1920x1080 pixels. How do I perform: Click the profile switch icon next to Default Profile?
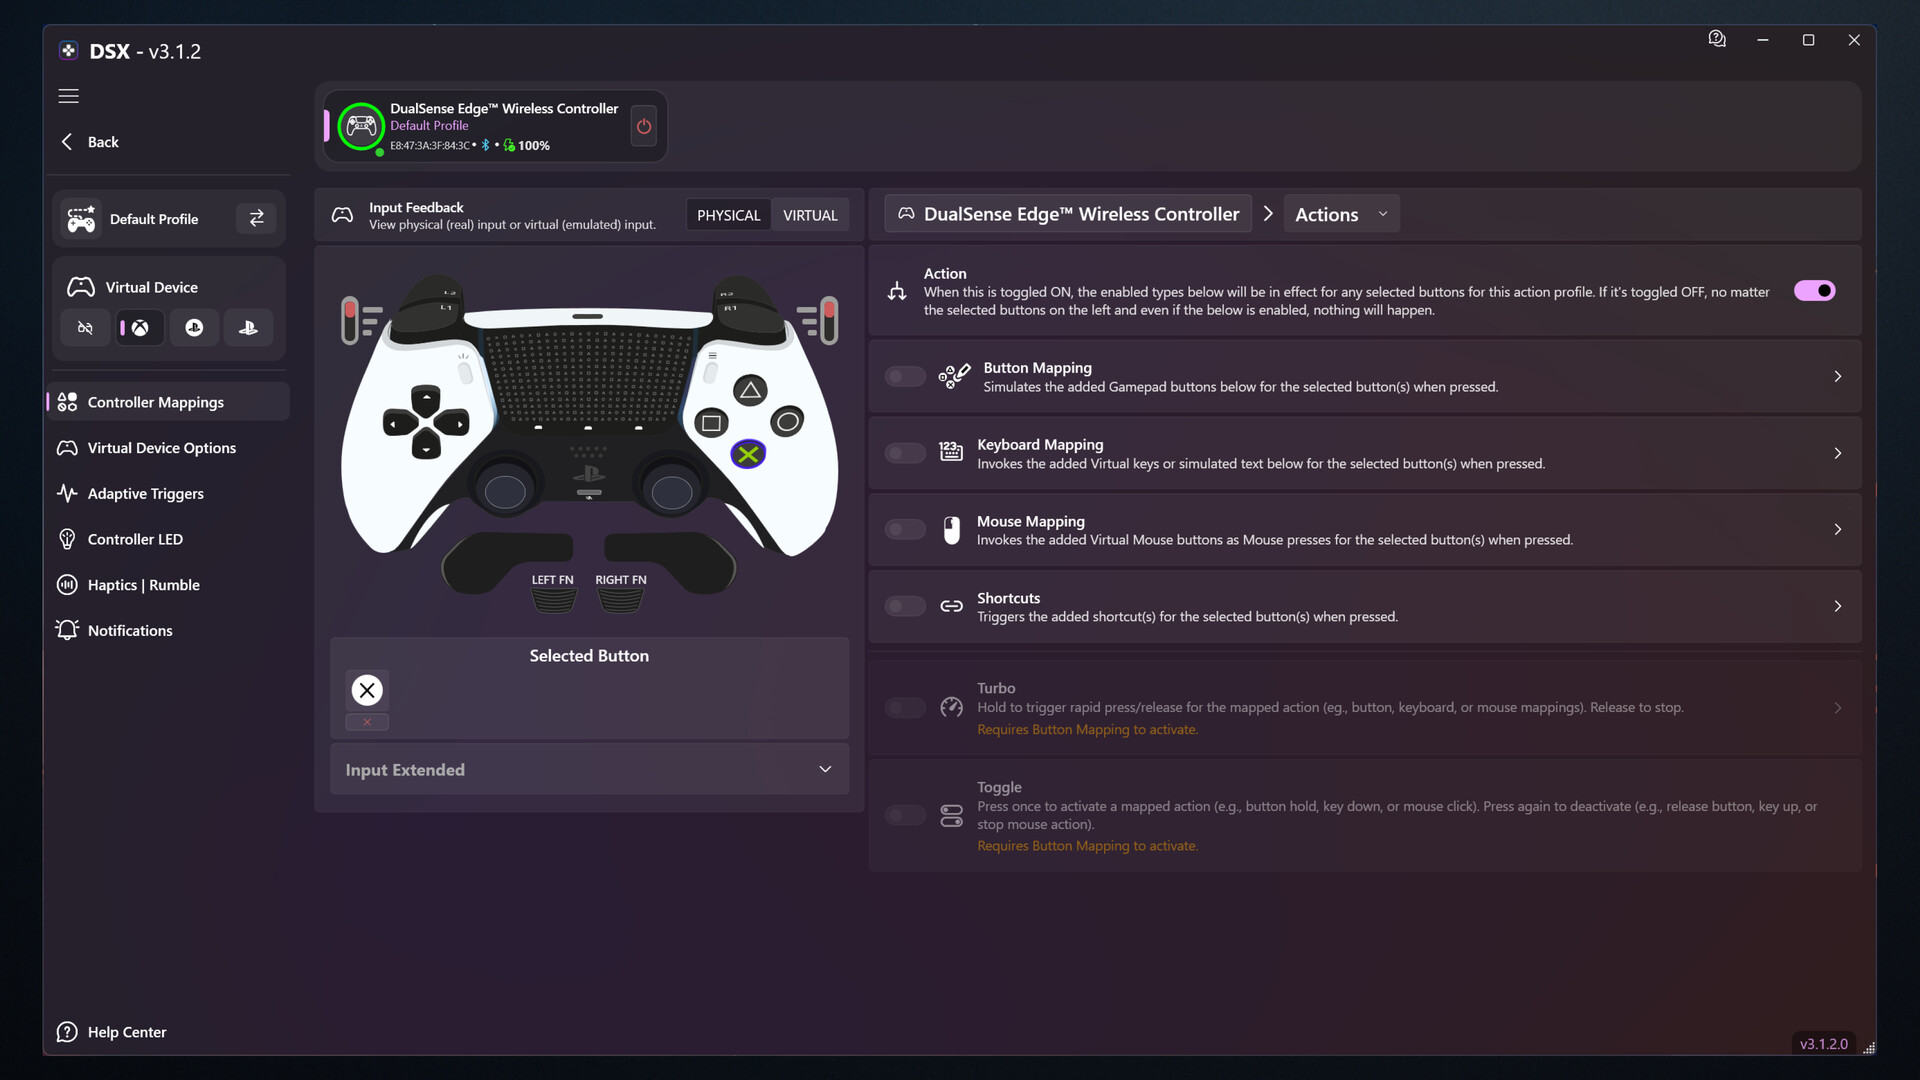point(256,218)
